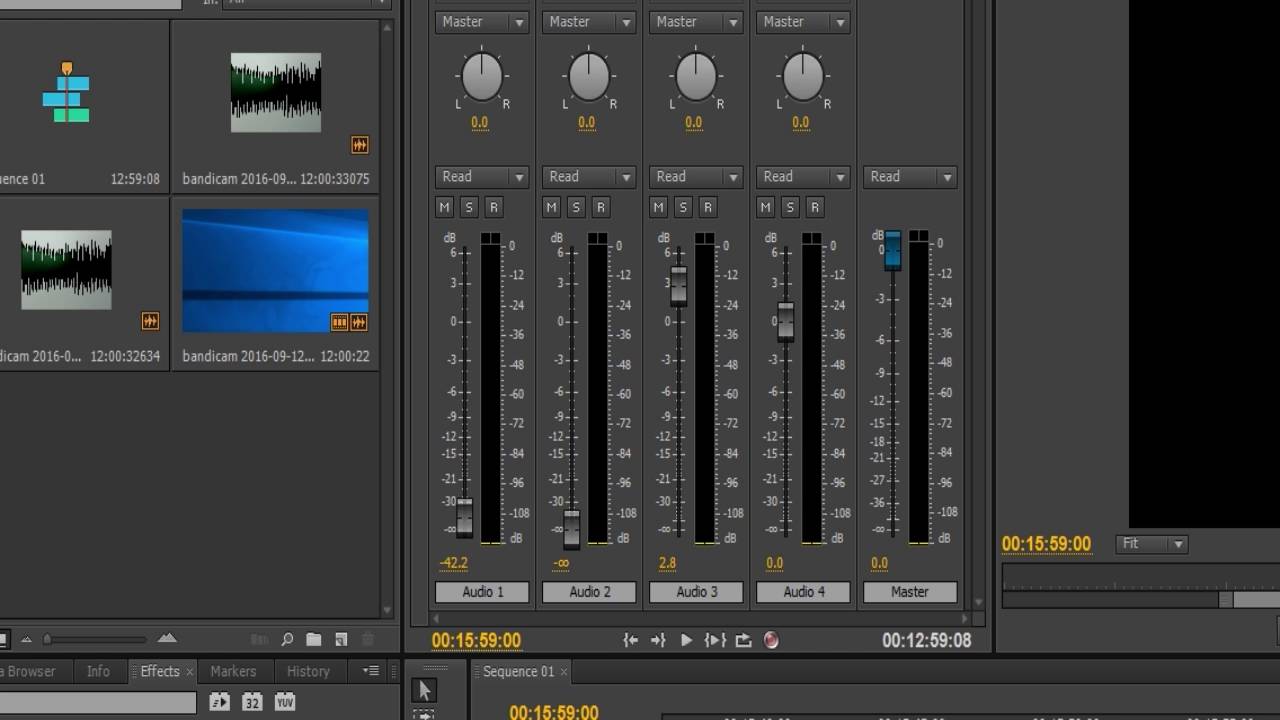1280x720 pixels.
Task: Select waveform clip with duration 12:00:33075
Action: 276,93
